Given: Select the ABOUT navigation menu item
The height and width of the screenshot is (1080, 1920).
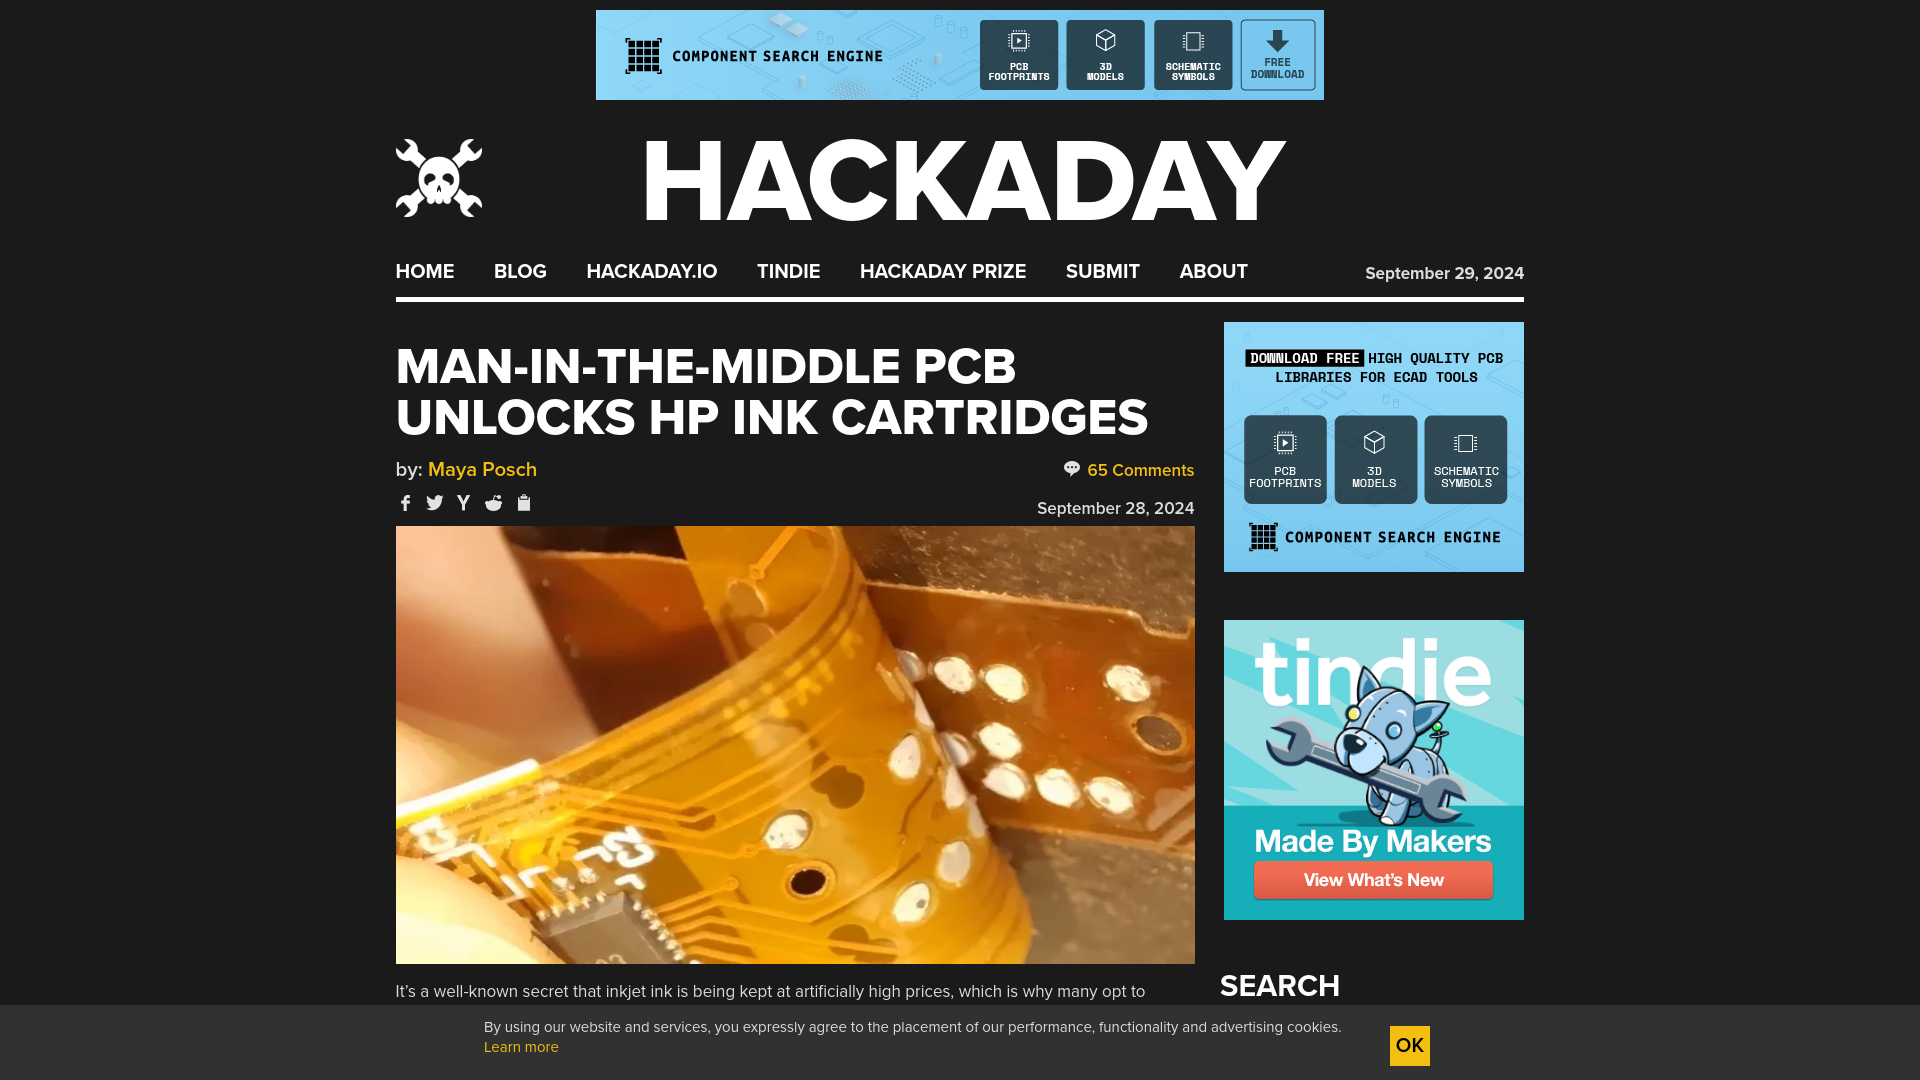Looking at the screenshot, I should 1213,272.
